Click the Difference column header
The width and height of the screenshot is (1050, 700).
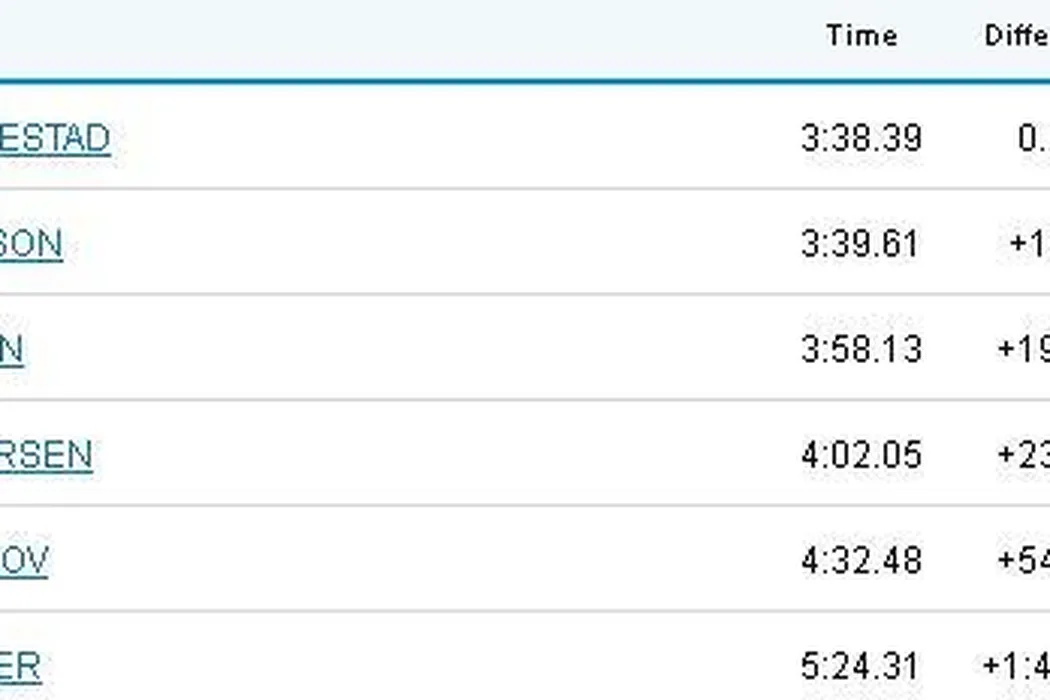point(1016,36)
